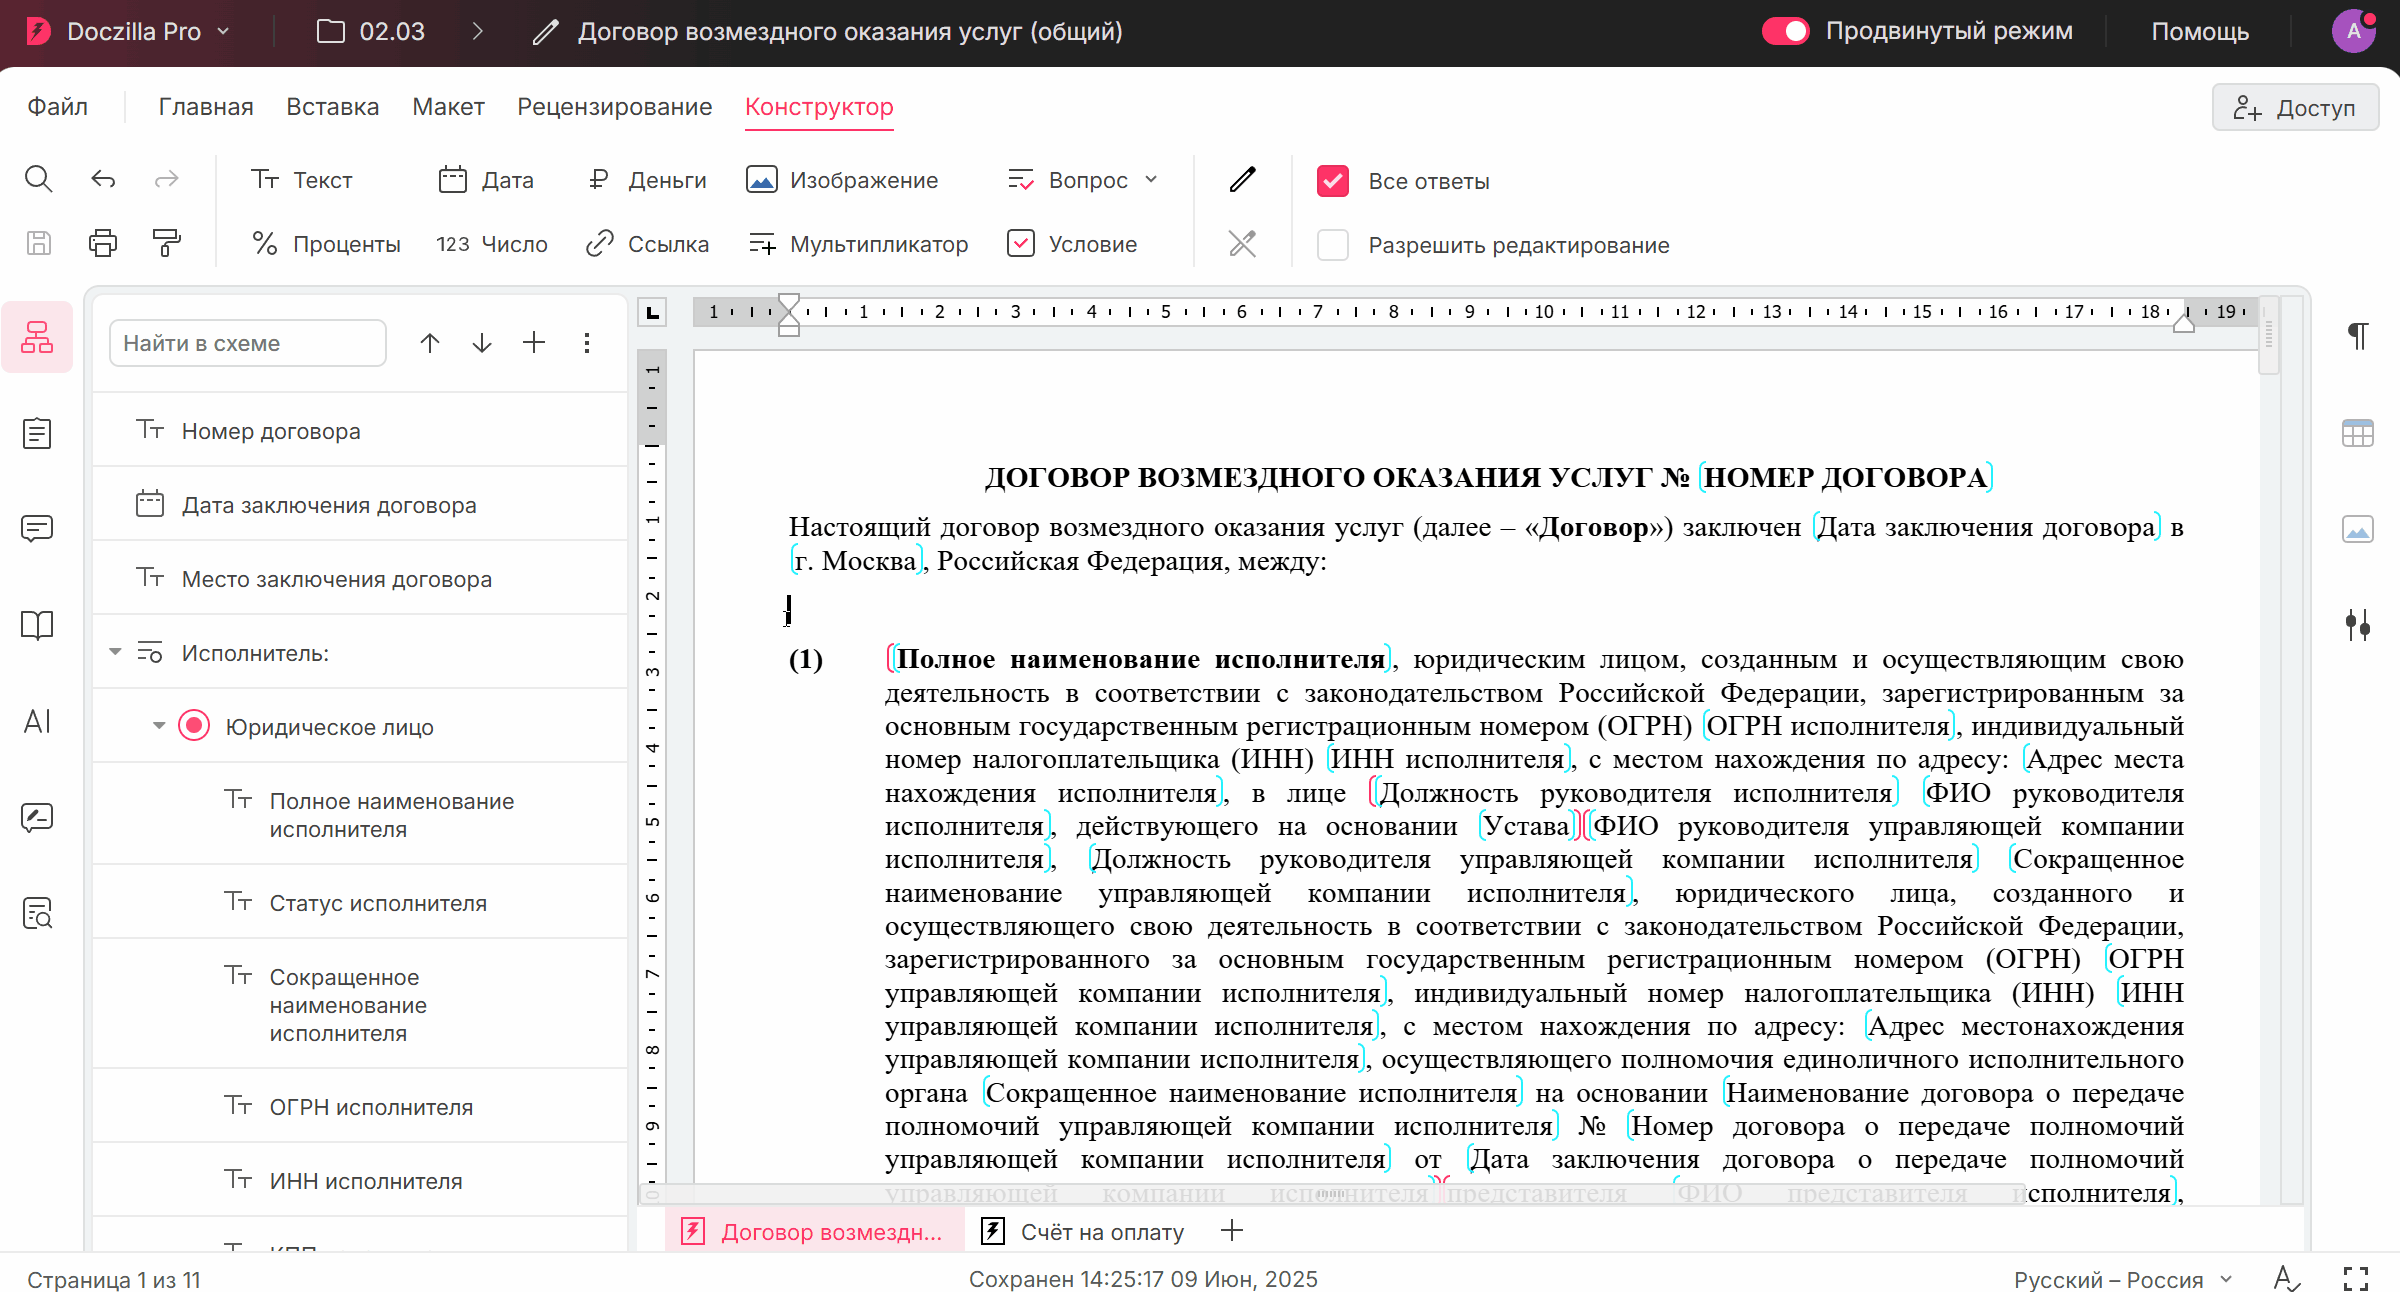
Task: Toggle fullscreen mode in status bar
Action: pos(2356,1279)
